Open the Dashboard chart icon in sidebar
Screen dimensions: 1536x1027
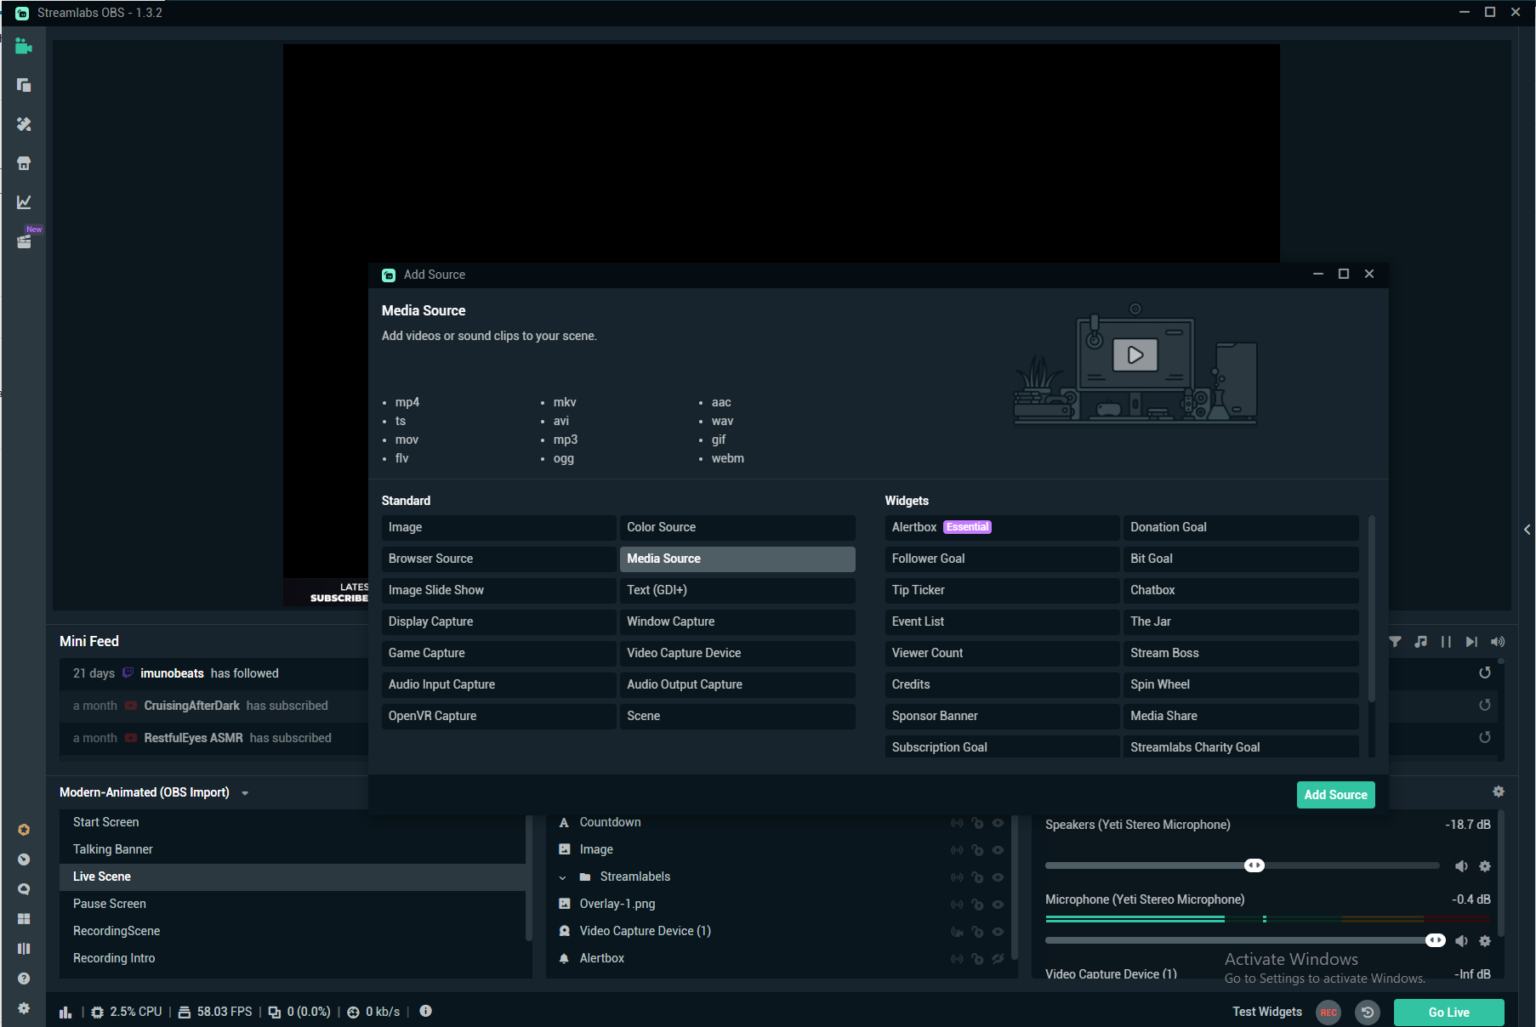pyautogui.click(x=23, y=201)
